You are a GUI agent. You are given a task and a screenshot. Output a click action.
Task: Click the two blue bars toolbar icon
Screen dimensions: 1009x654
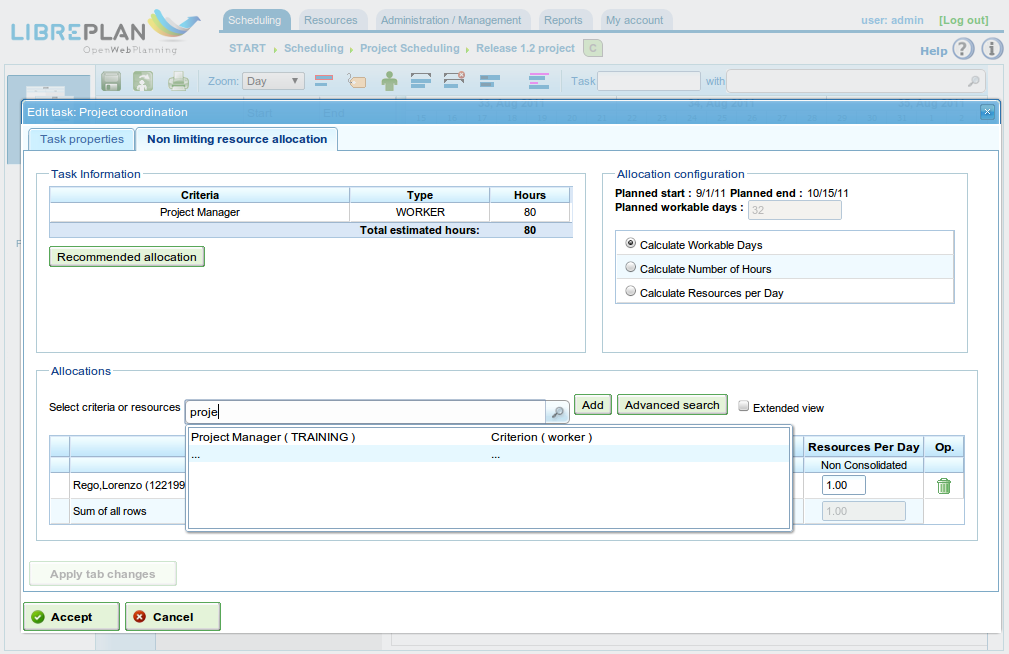pyautogui.click(x=490, y=81)
